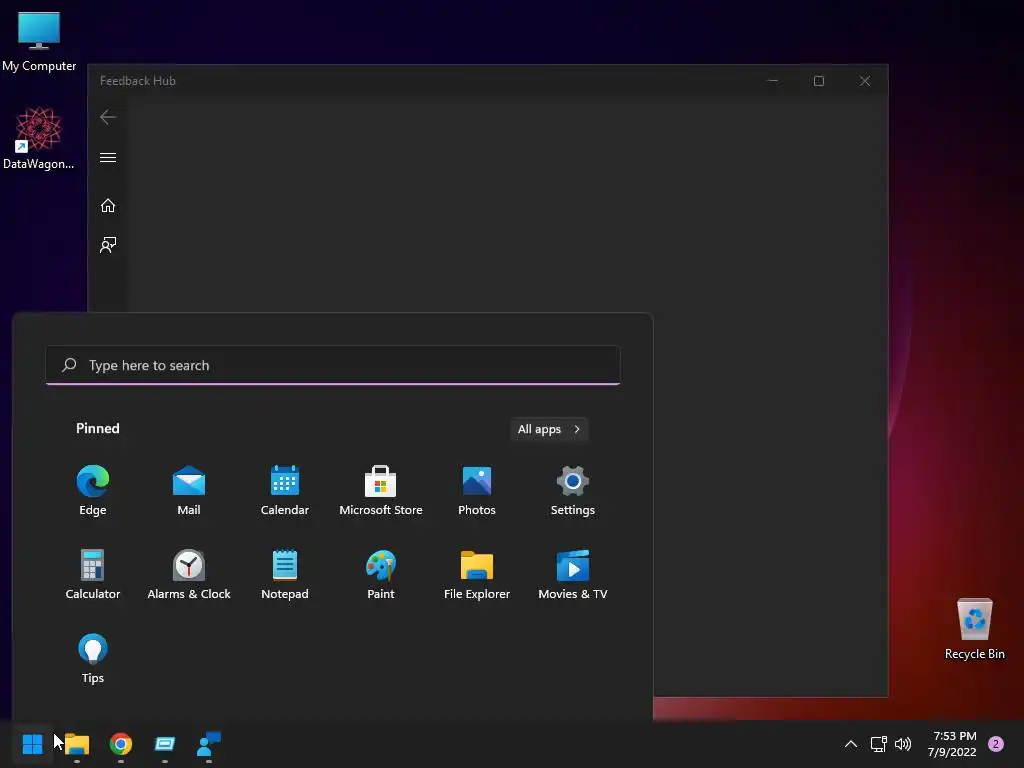Open Microsoft Store from pinned apps

(x=381, y=490)
